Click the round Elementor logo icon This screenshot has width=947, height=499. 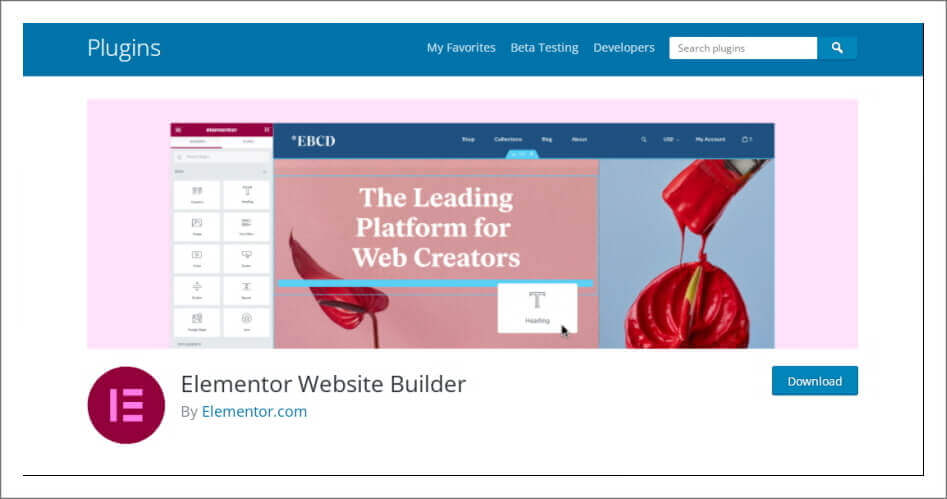(126, 405)
